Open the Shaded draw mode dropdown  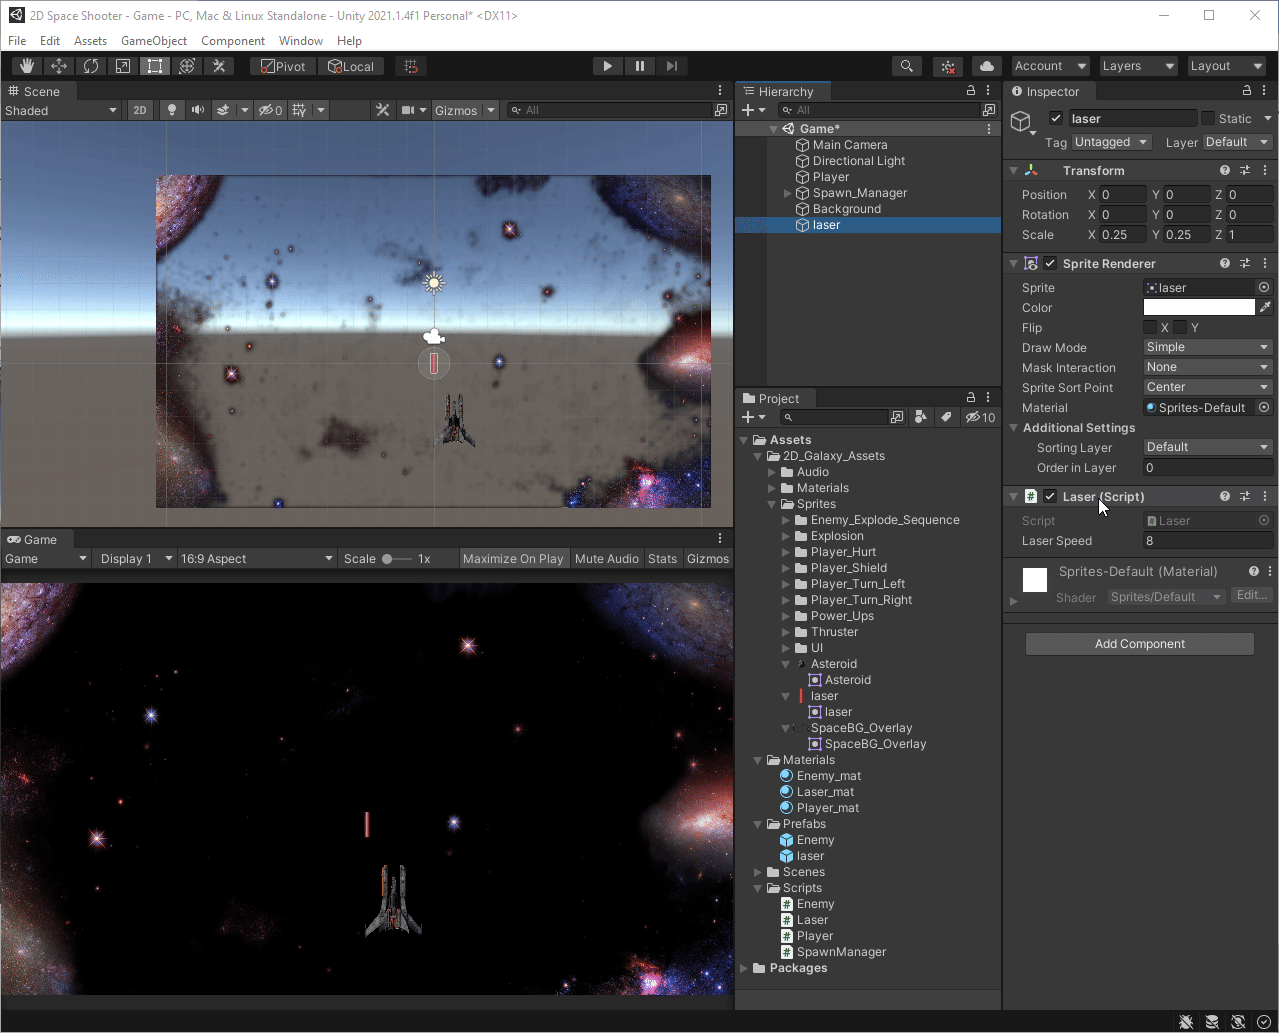pyautogui.click(x=62, y=110)
